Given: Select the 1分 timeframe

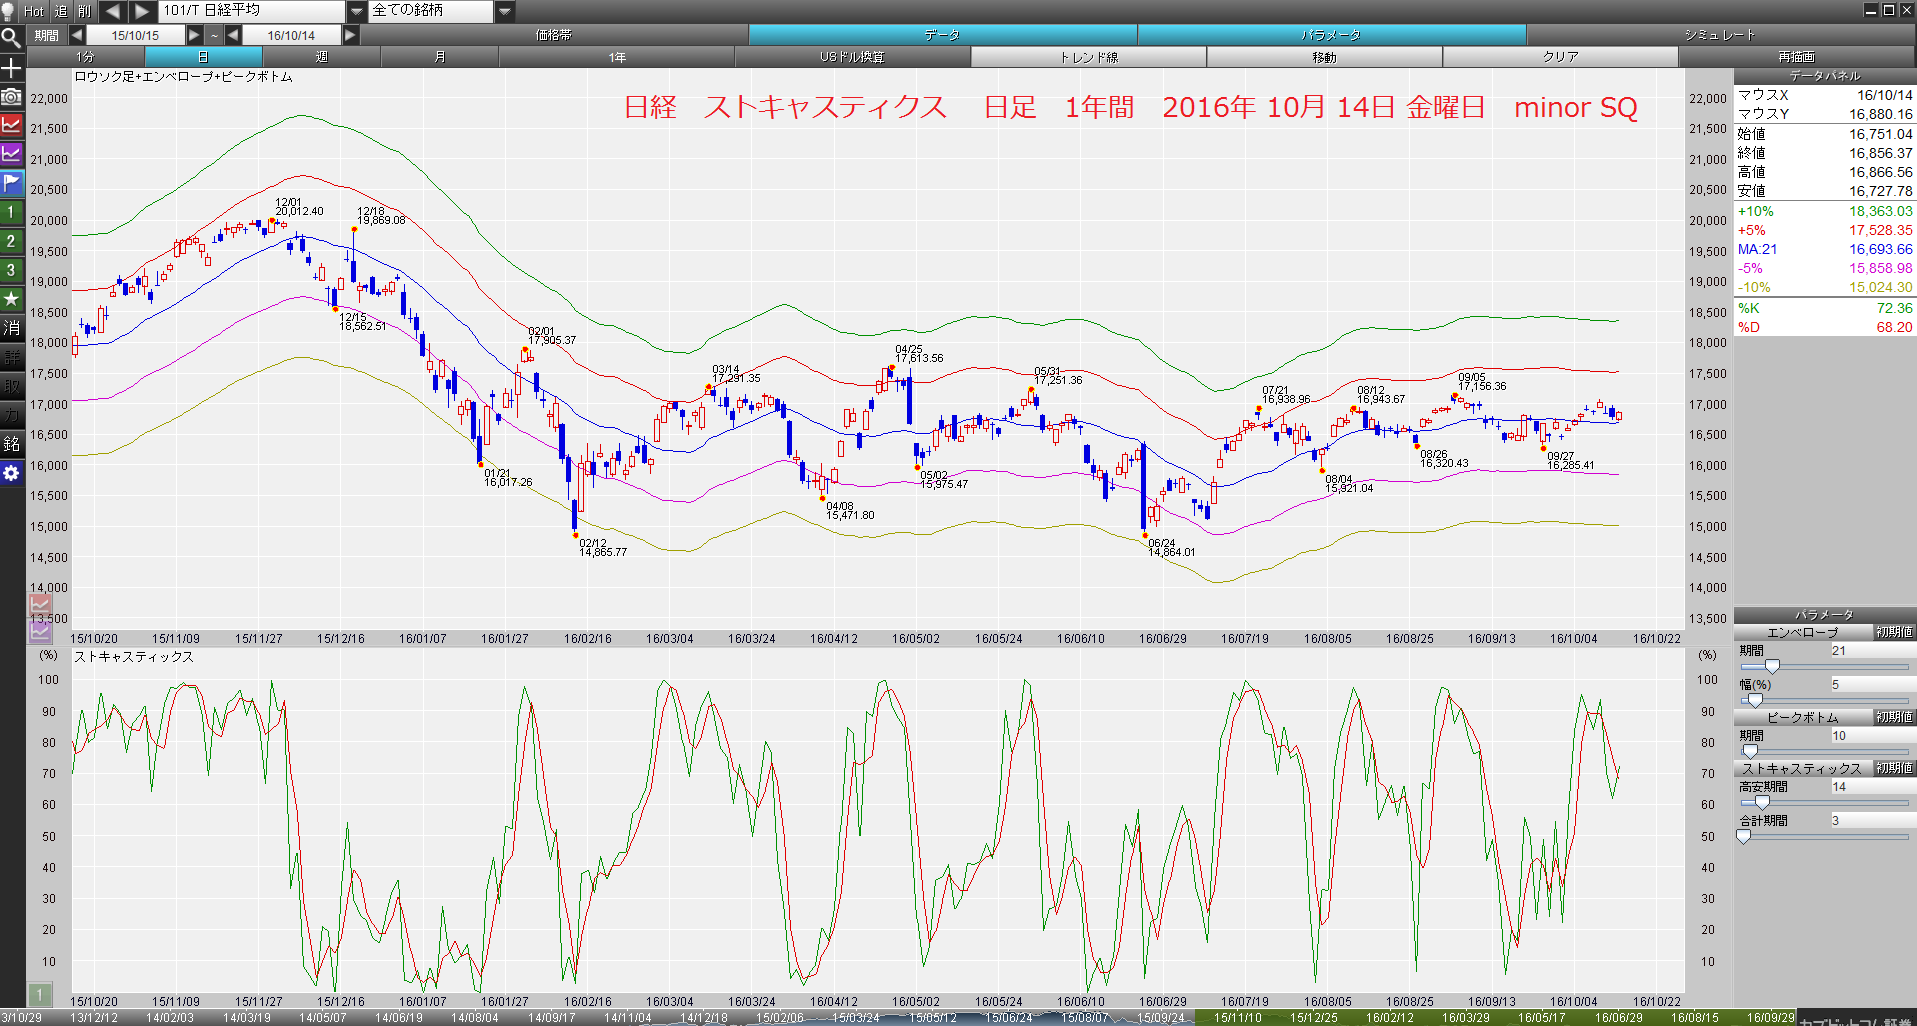Looking at the screenshot, I should pos(86,57).
